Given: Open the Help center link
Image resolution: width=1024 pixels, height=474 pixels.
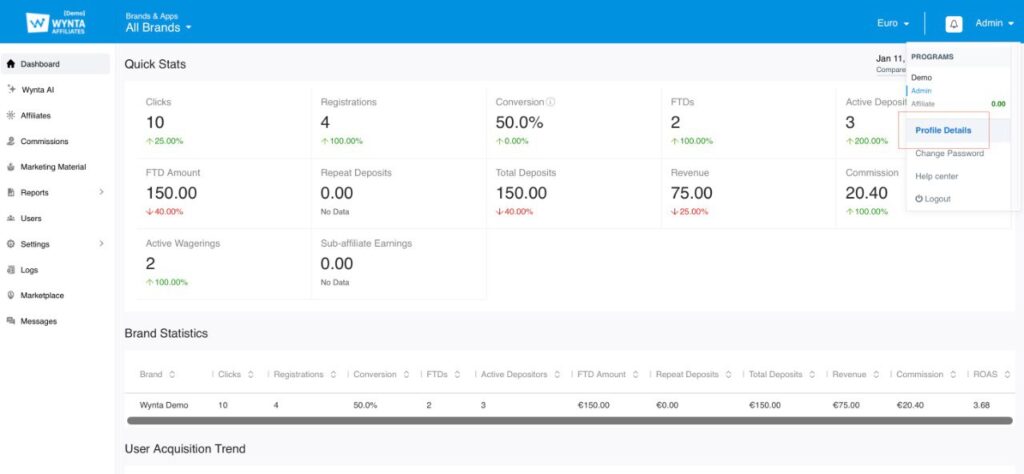Looking at the screenshot, I should [936, 176].
